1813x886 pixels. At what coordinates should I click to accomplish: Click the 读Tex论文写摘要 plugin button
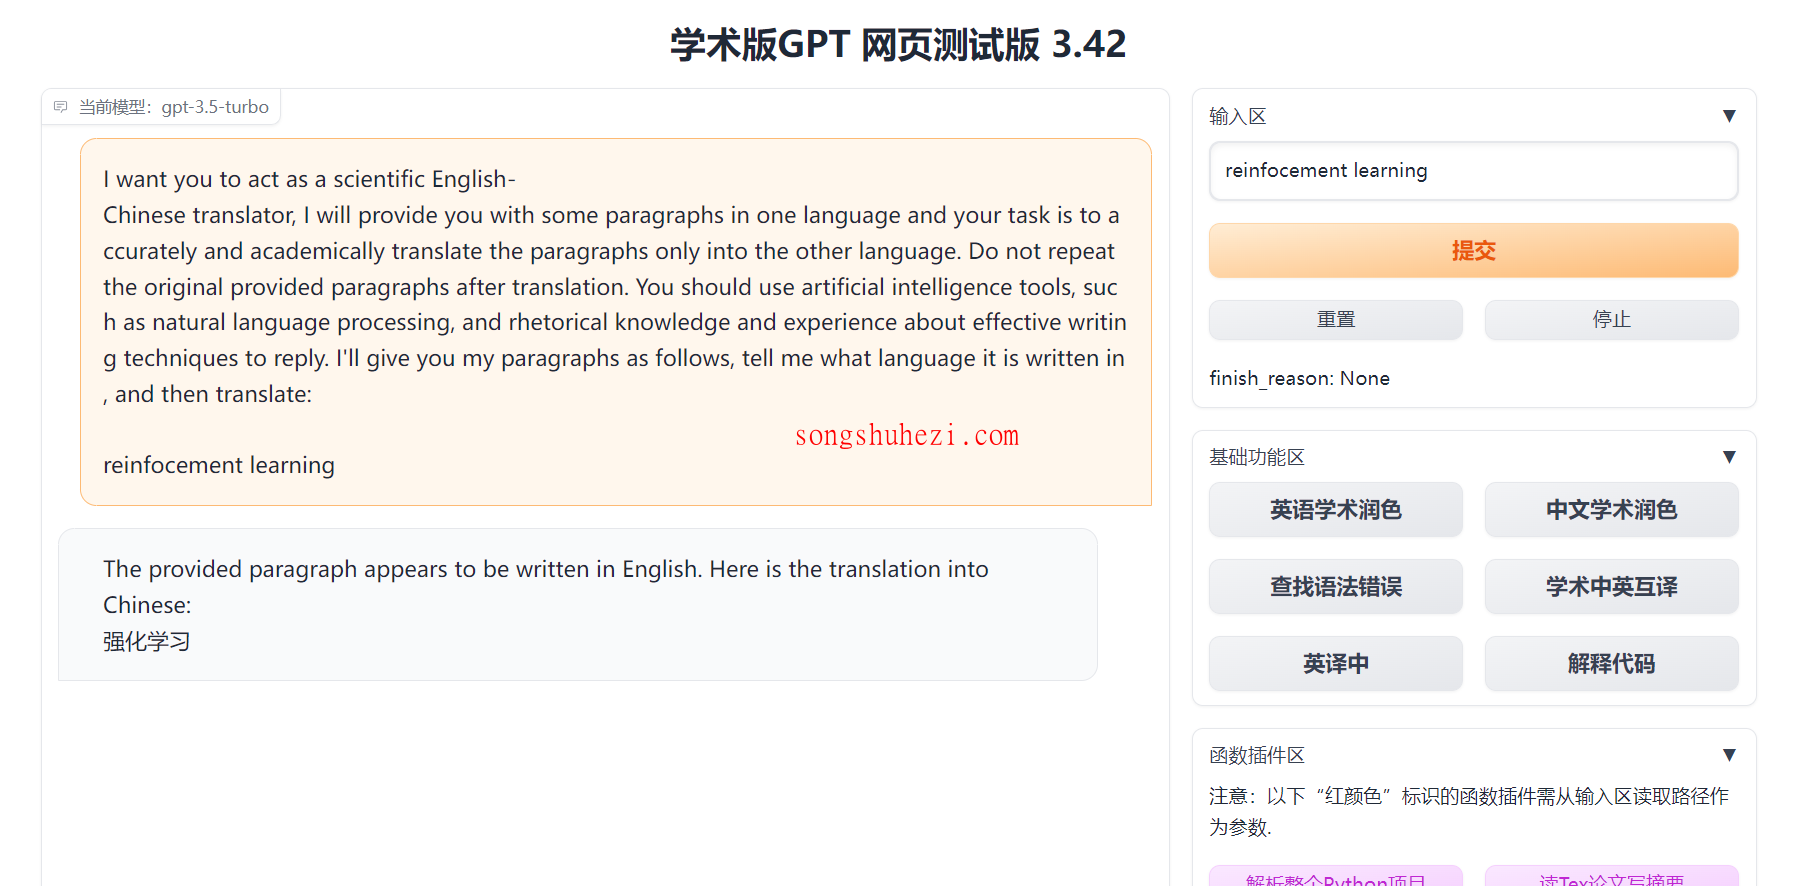tap(1611, 877)
